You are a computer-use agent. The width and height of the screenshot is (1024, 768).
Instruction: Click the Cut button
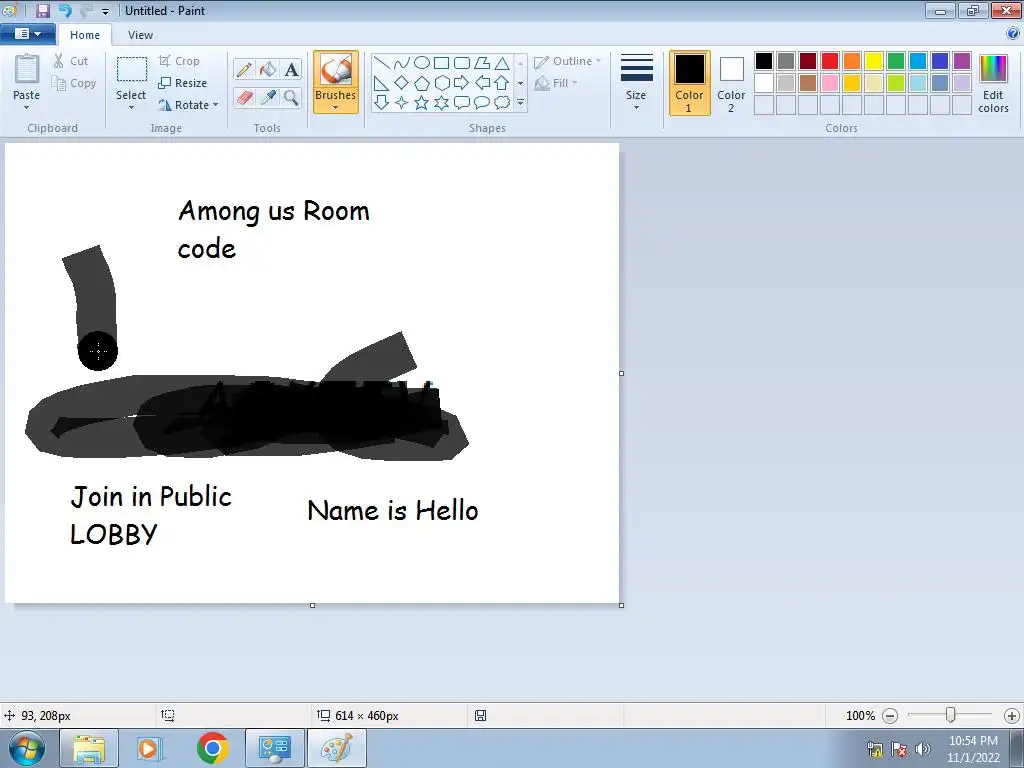point(71,61)
